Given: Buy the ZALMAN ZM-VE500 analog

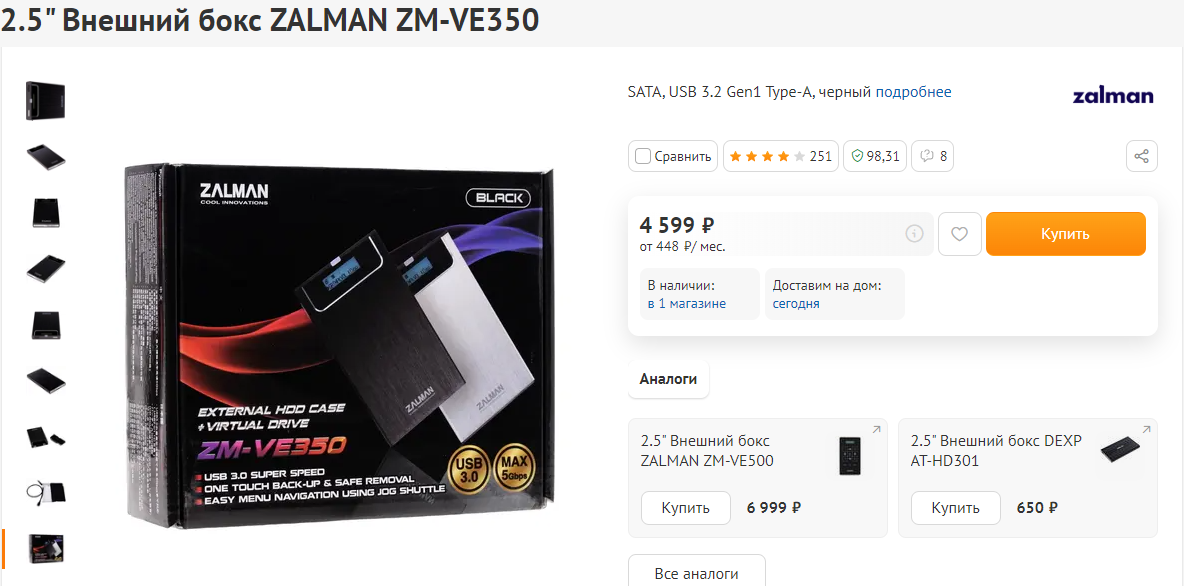Looking at the screenshot, I should click(686, 507).
